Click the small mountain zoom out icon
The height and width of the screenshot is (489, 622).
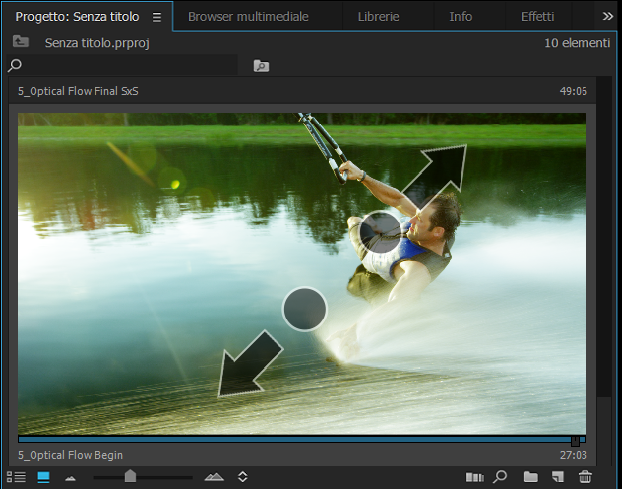click(70, 478)
